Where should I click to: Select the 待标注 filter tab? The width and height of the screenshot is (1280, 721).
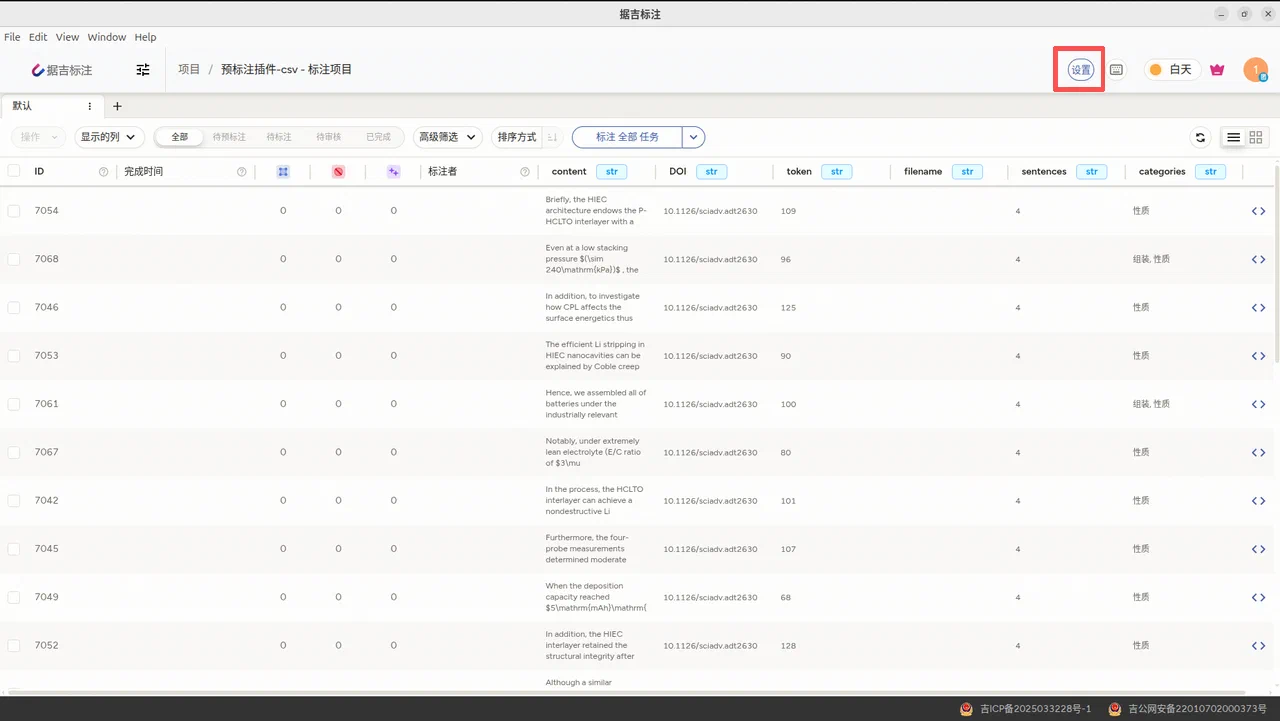coord(279,137)
